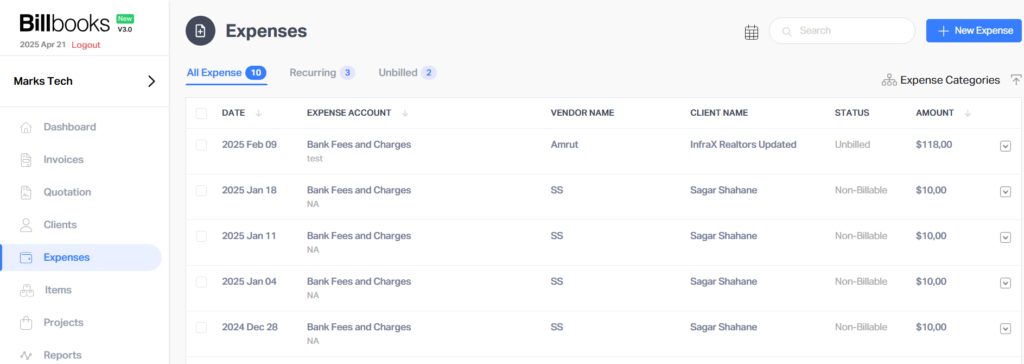1024x364 pixels.
Task: Select the 2025 Jan 18 expense row checkbox
Action: click(201, 191)
